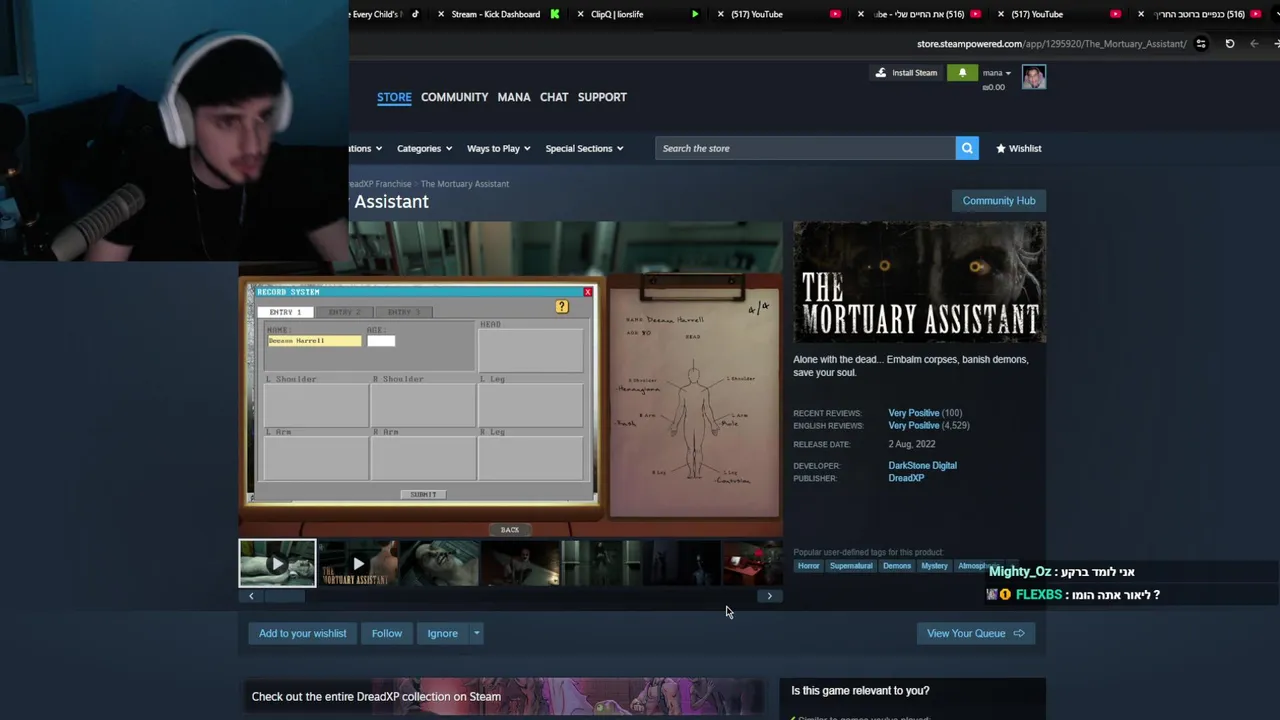Open the site settings icon beside the URL
1280x720 pixels.
point(1201,44)
